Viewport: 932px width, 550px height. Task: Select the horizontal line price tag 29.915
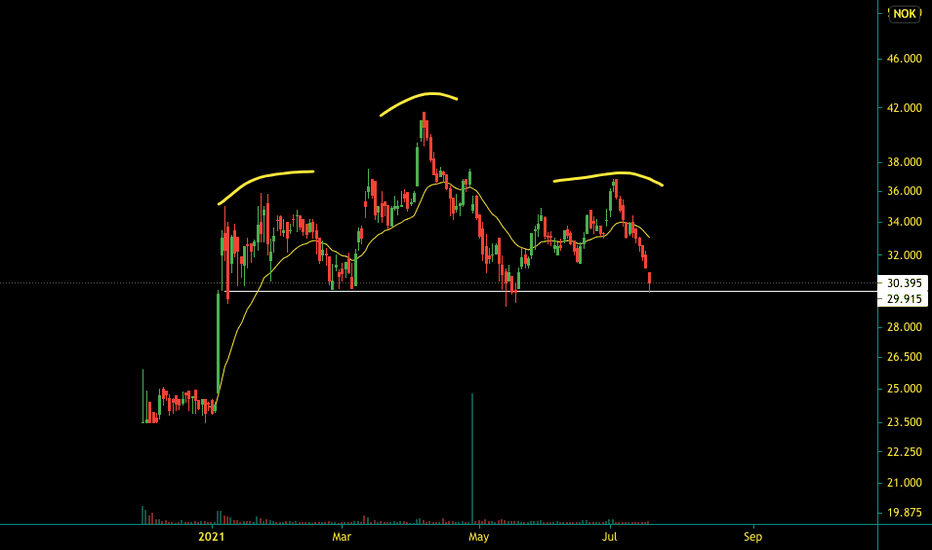pyautogui.click(x=903, y=299)
